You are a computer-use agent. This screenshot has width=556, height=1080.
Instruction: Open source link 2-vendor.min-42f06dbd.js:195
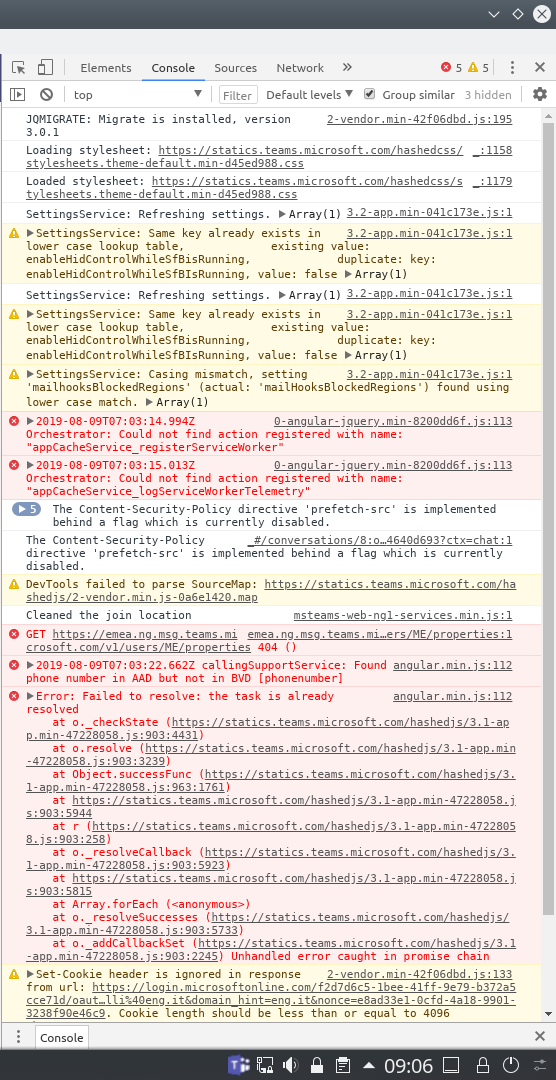point(420,119)
